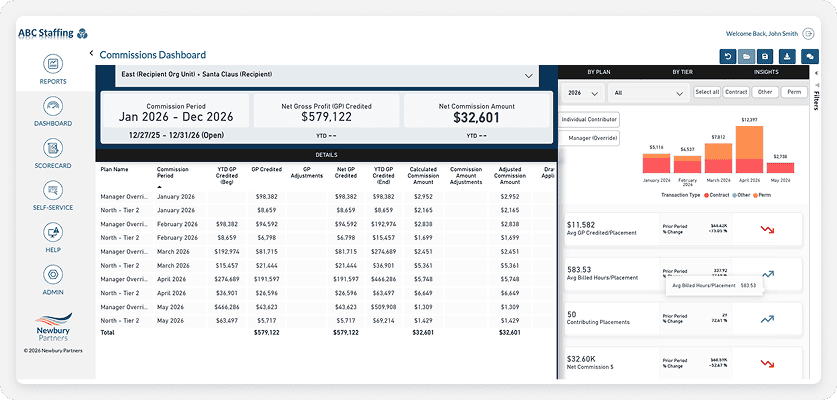Click the Plan Name column header
Viewport: 837px width, 400px height.
(114, 169)
